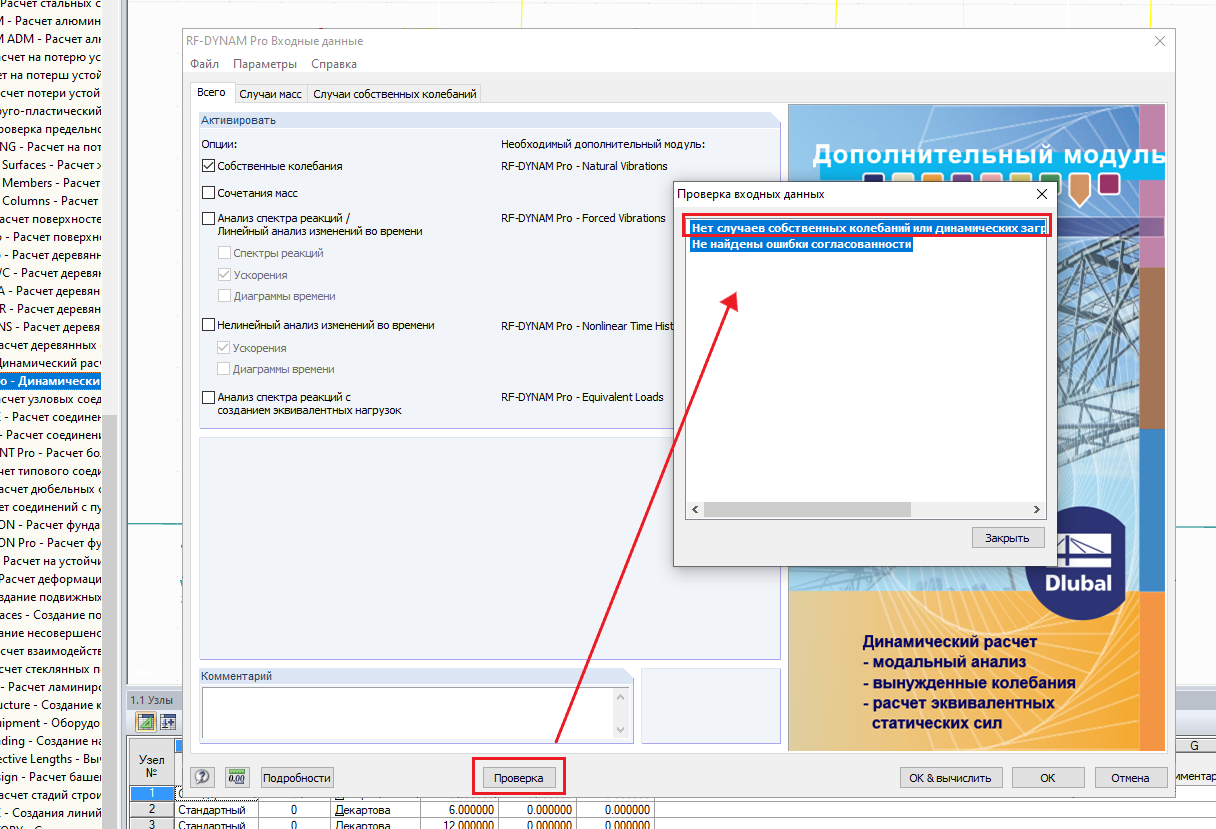Select highlighted 'Динамически' module in left tree
The height and width of the screenshot is (829, 1216).
click(50, 381)
